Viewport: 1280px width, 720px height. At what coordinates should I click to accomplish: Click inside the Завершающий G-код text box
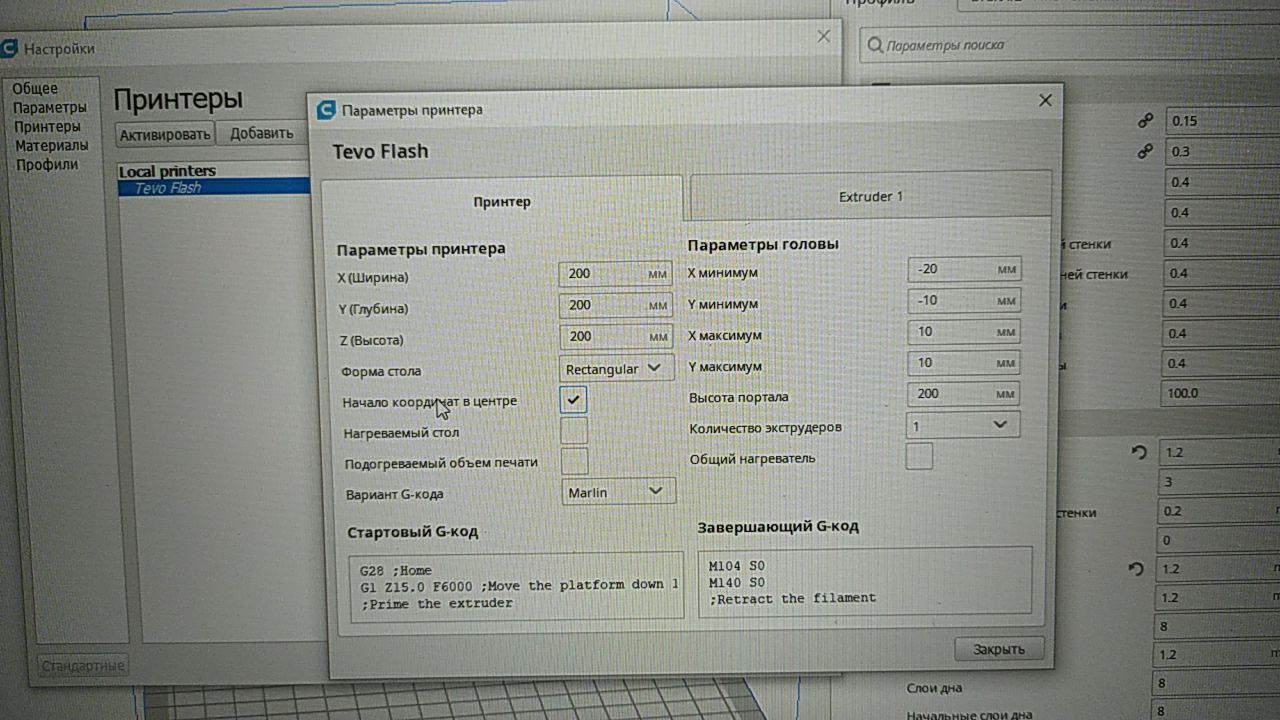point(865,580)
